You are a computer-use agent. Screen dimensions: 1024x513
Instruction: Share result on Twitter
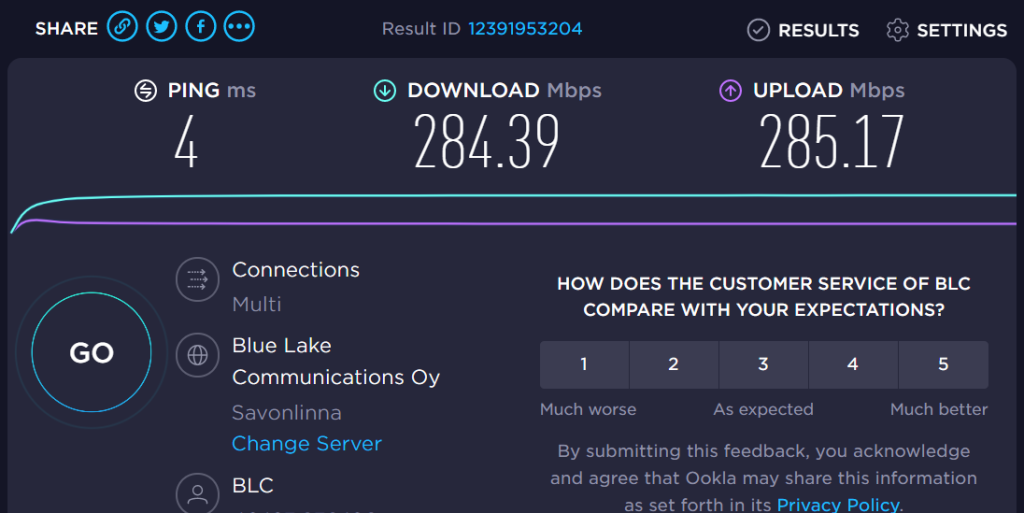pos(161,27)
